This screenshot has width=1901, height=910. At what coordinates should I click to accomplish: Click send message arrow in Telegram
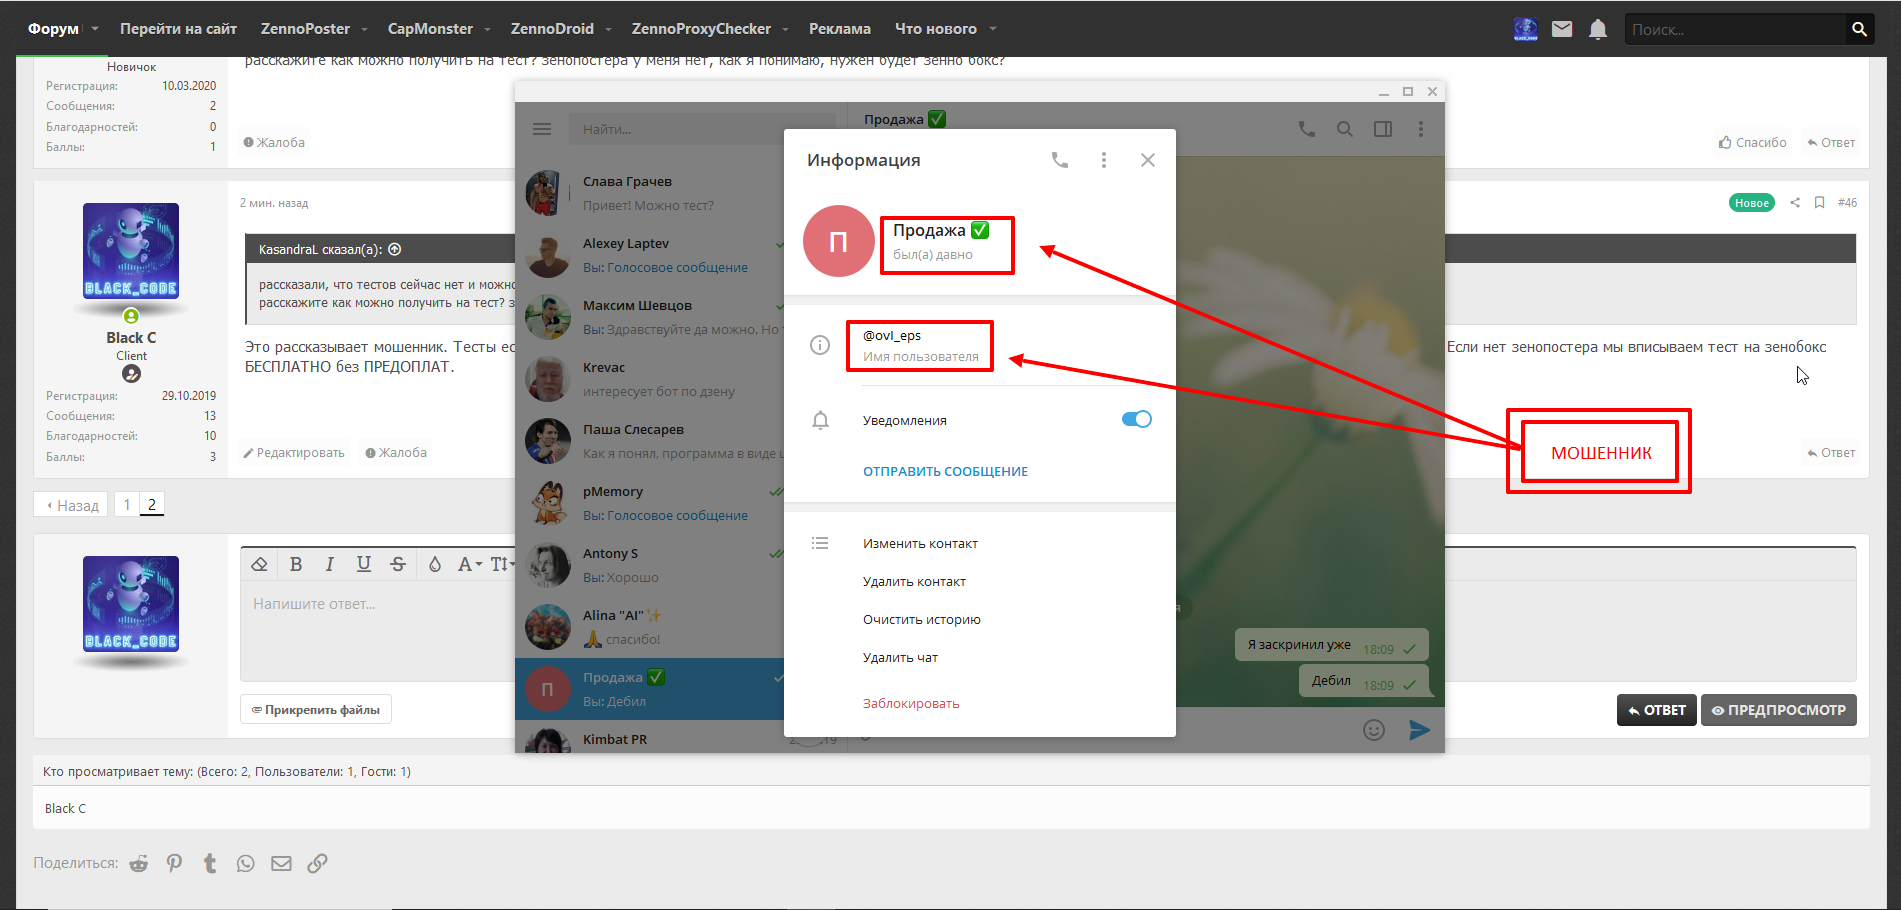pyautogui.click(x=1419, y=730)
